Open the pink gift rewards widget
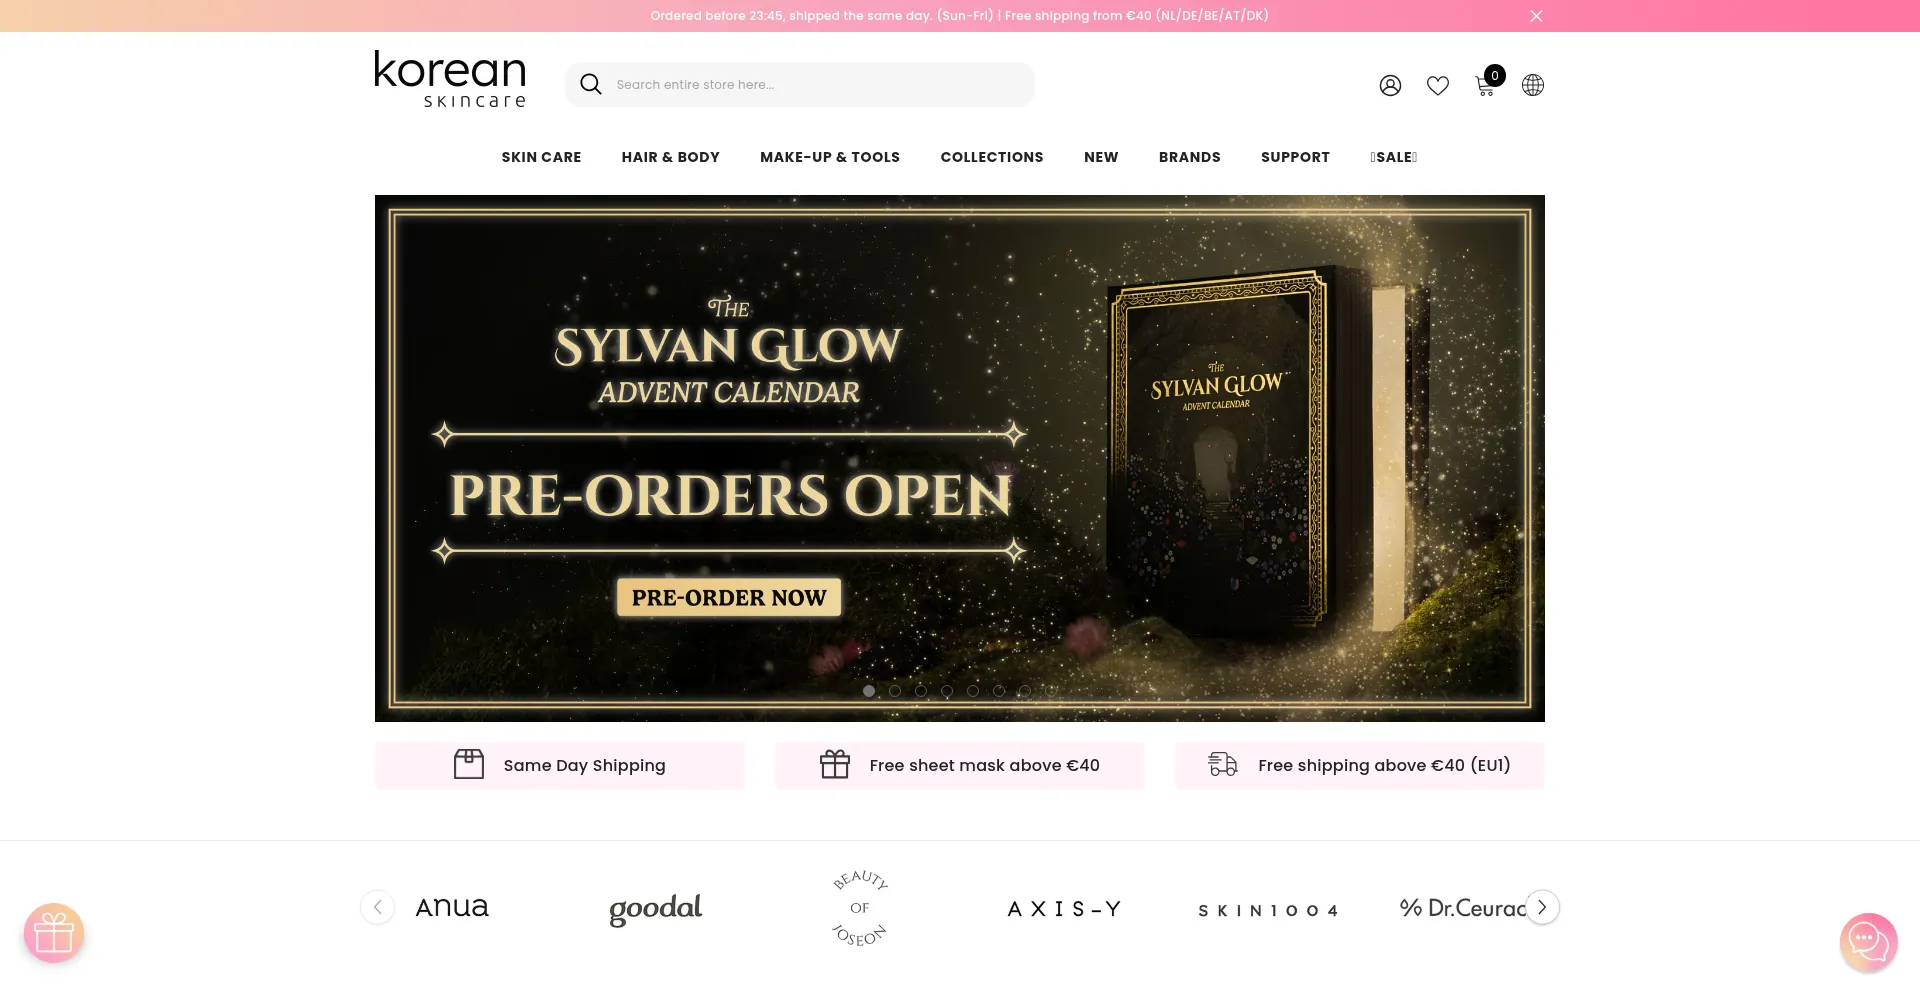This screenshot has height=993, width=1920. point(54,934)
